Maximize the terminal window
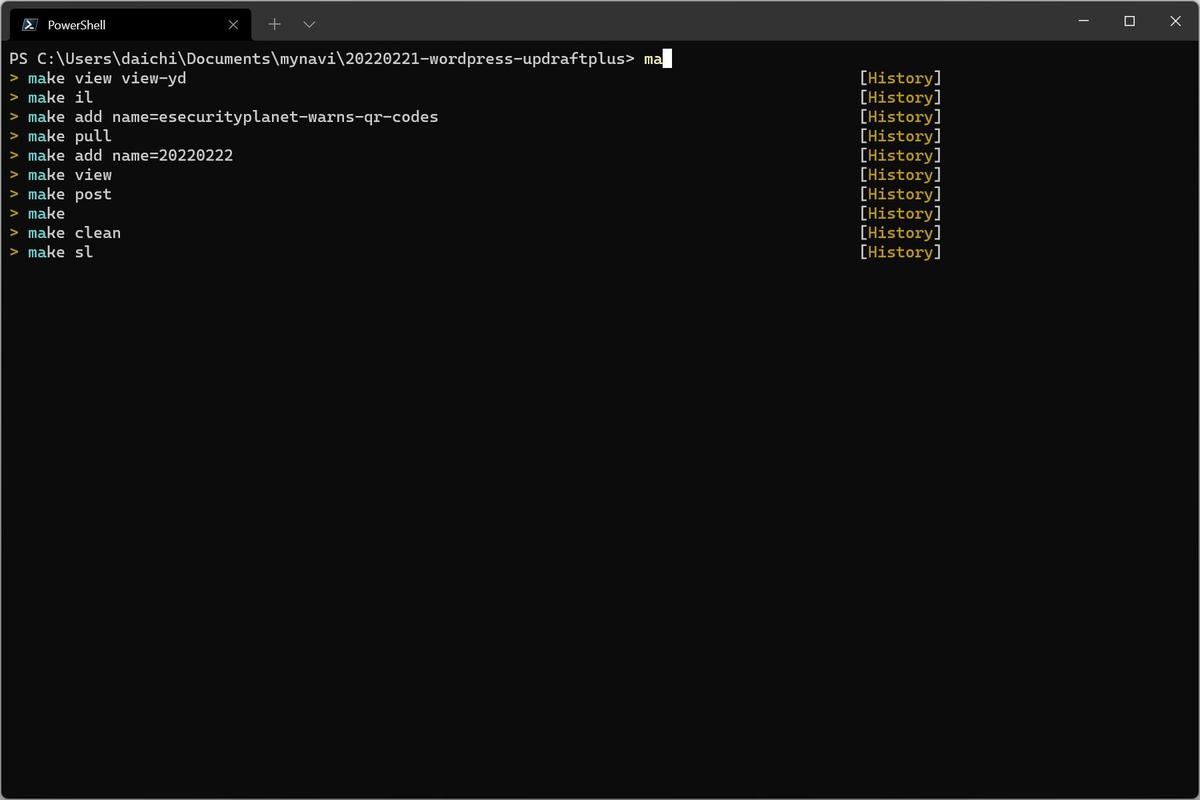The image size is (1200, 800). click(1129, 21)
